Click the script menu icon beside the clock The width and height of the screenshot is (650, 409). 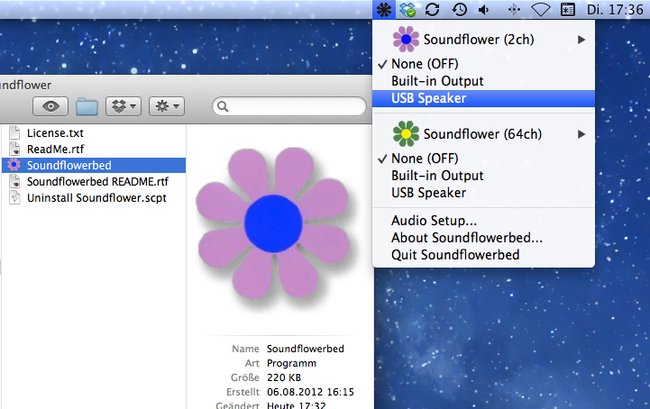(x=568, y=10)
